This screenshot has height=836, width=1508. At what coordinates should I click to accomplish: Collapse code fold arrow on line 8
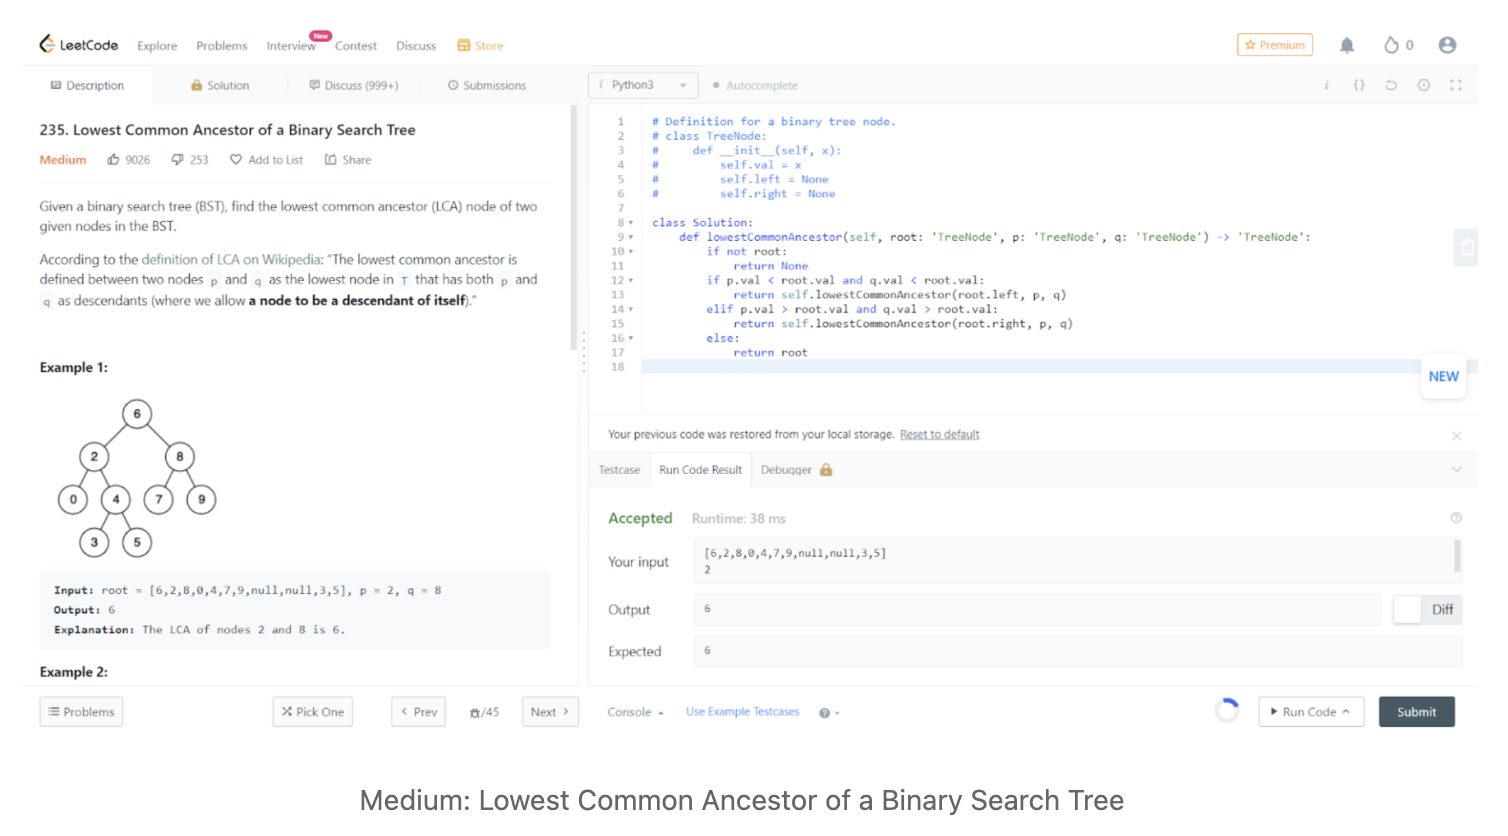(631, 223)
